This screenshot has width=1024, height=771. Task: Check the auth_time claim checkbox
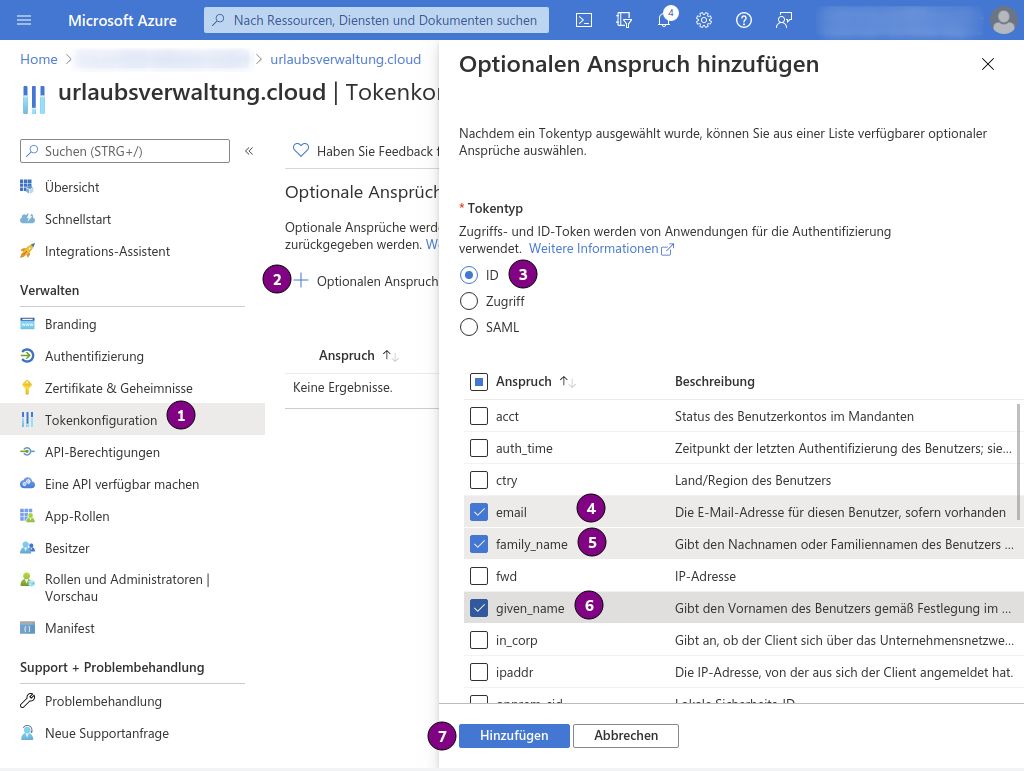point(479,448)
